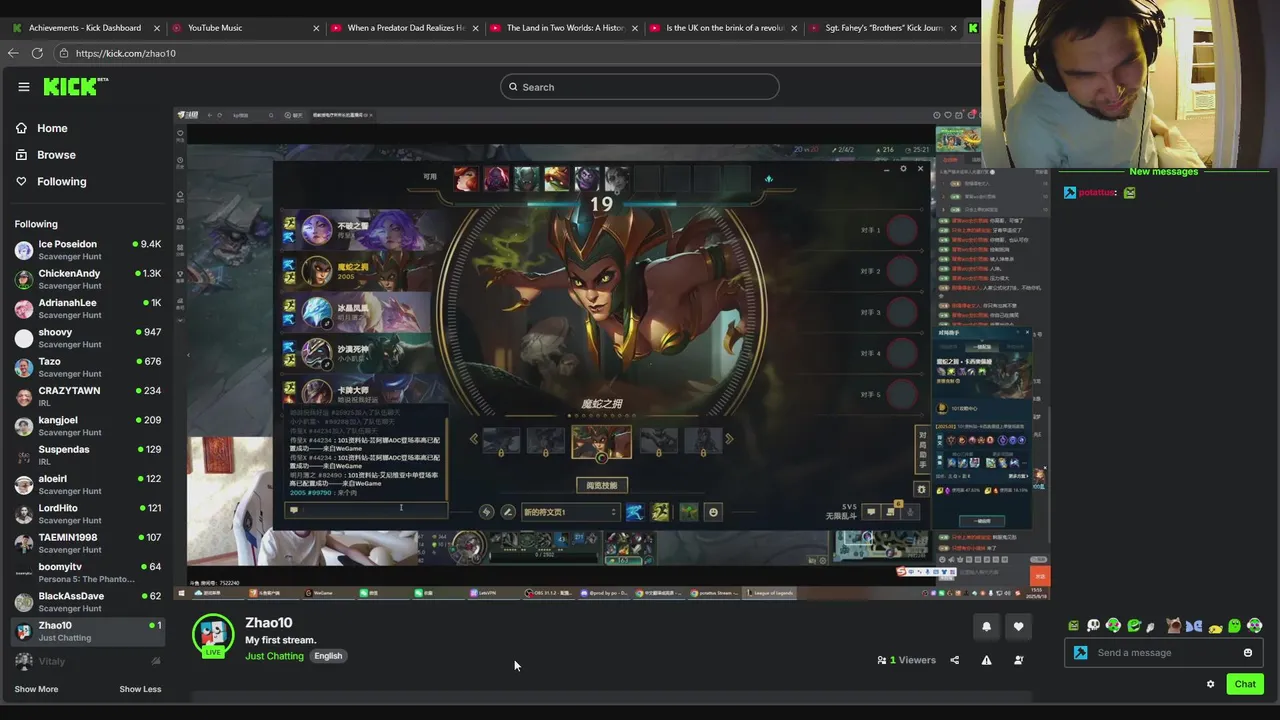Insert the blue 'DE' emote

point(1193,626)
